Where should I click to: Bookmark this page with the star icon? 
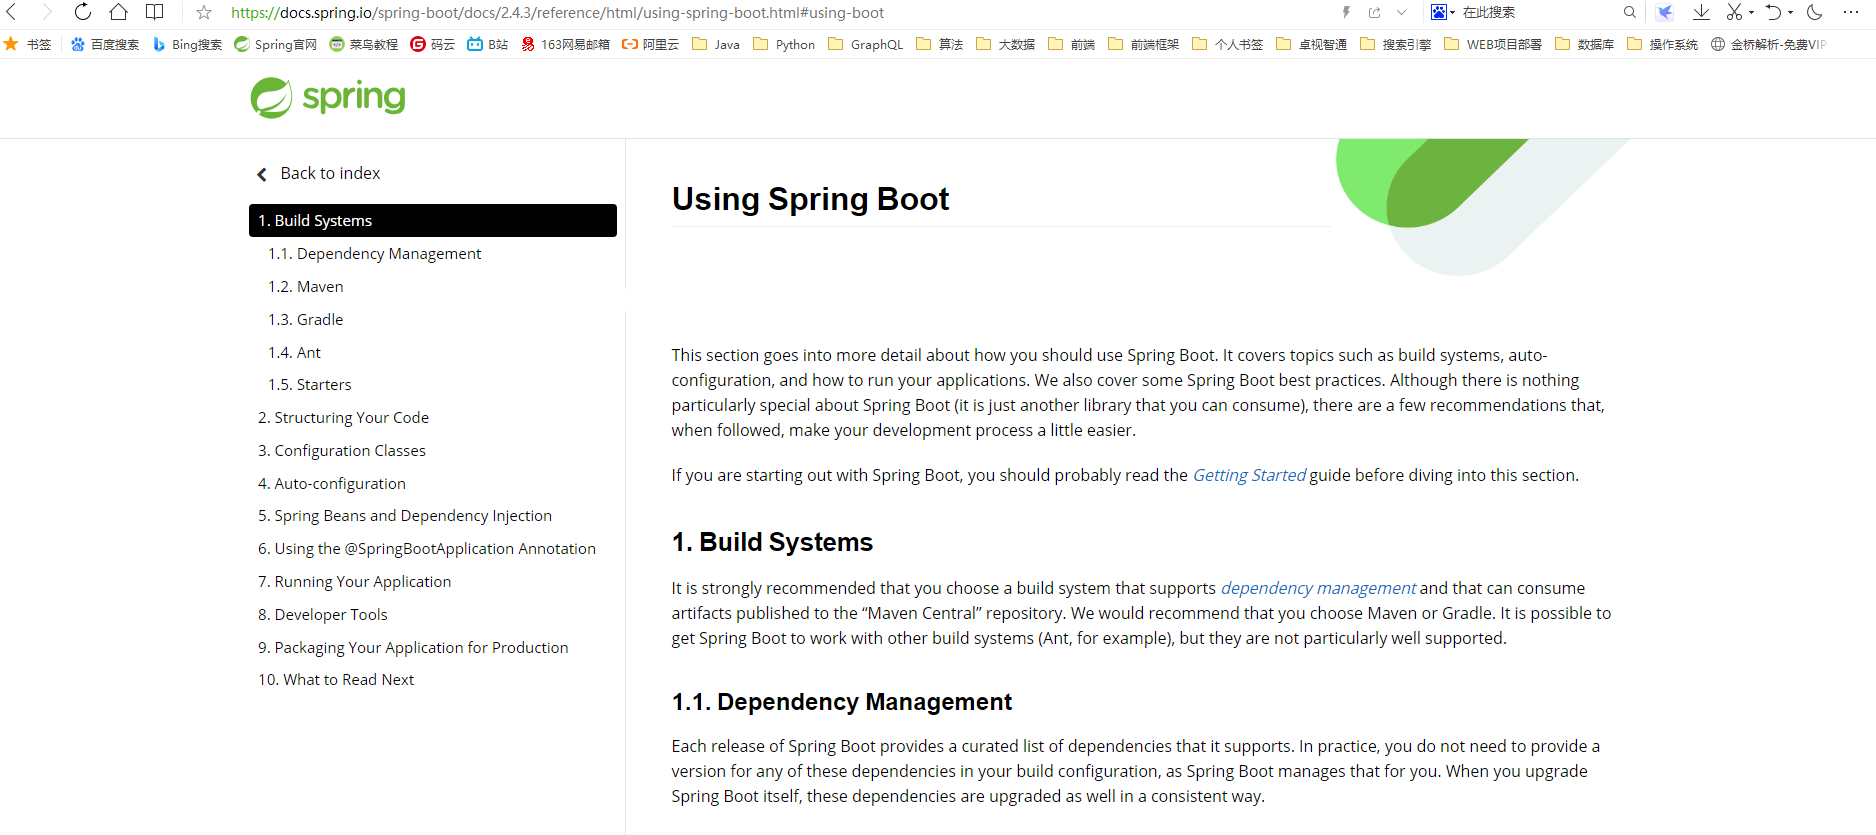click(x=204, y=13)
